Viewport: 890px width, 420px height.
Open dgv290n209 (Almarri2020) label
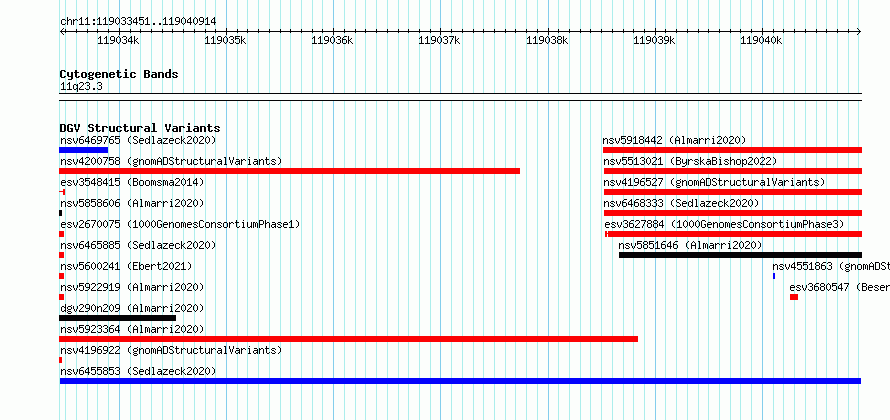[x=132, y=308]
